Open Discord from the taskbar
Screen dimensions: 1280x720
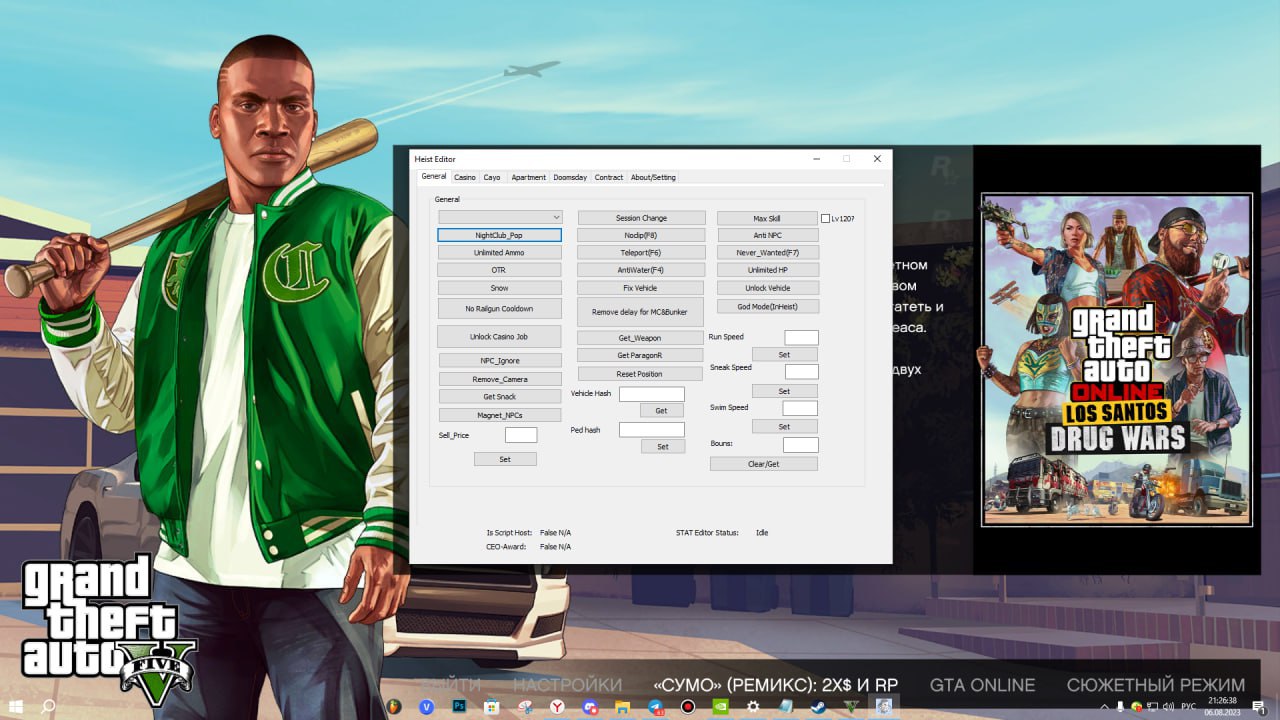point(589,706)
